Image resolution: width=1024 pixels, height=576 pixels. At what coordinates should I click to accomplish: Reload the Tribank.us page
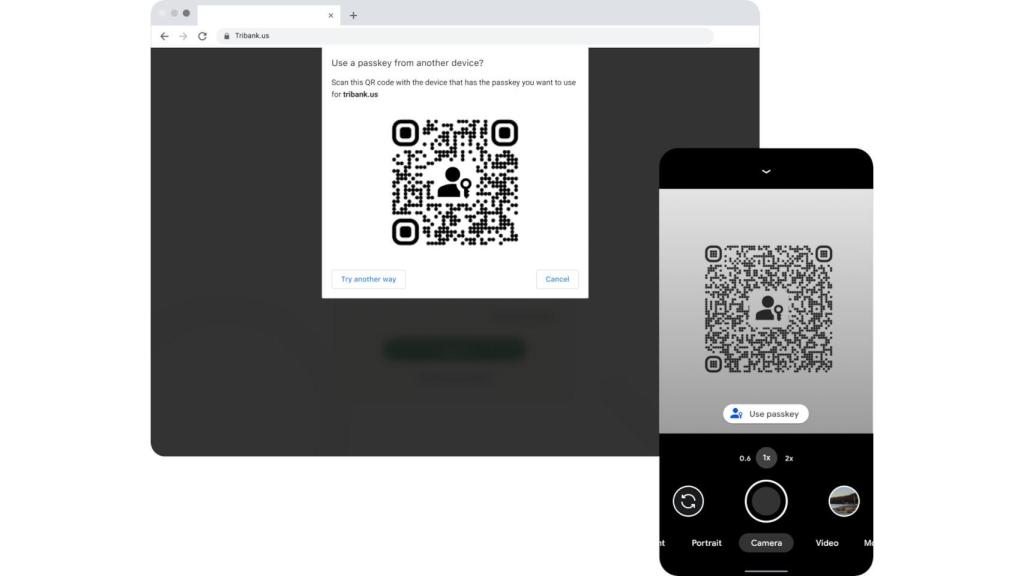200,36
